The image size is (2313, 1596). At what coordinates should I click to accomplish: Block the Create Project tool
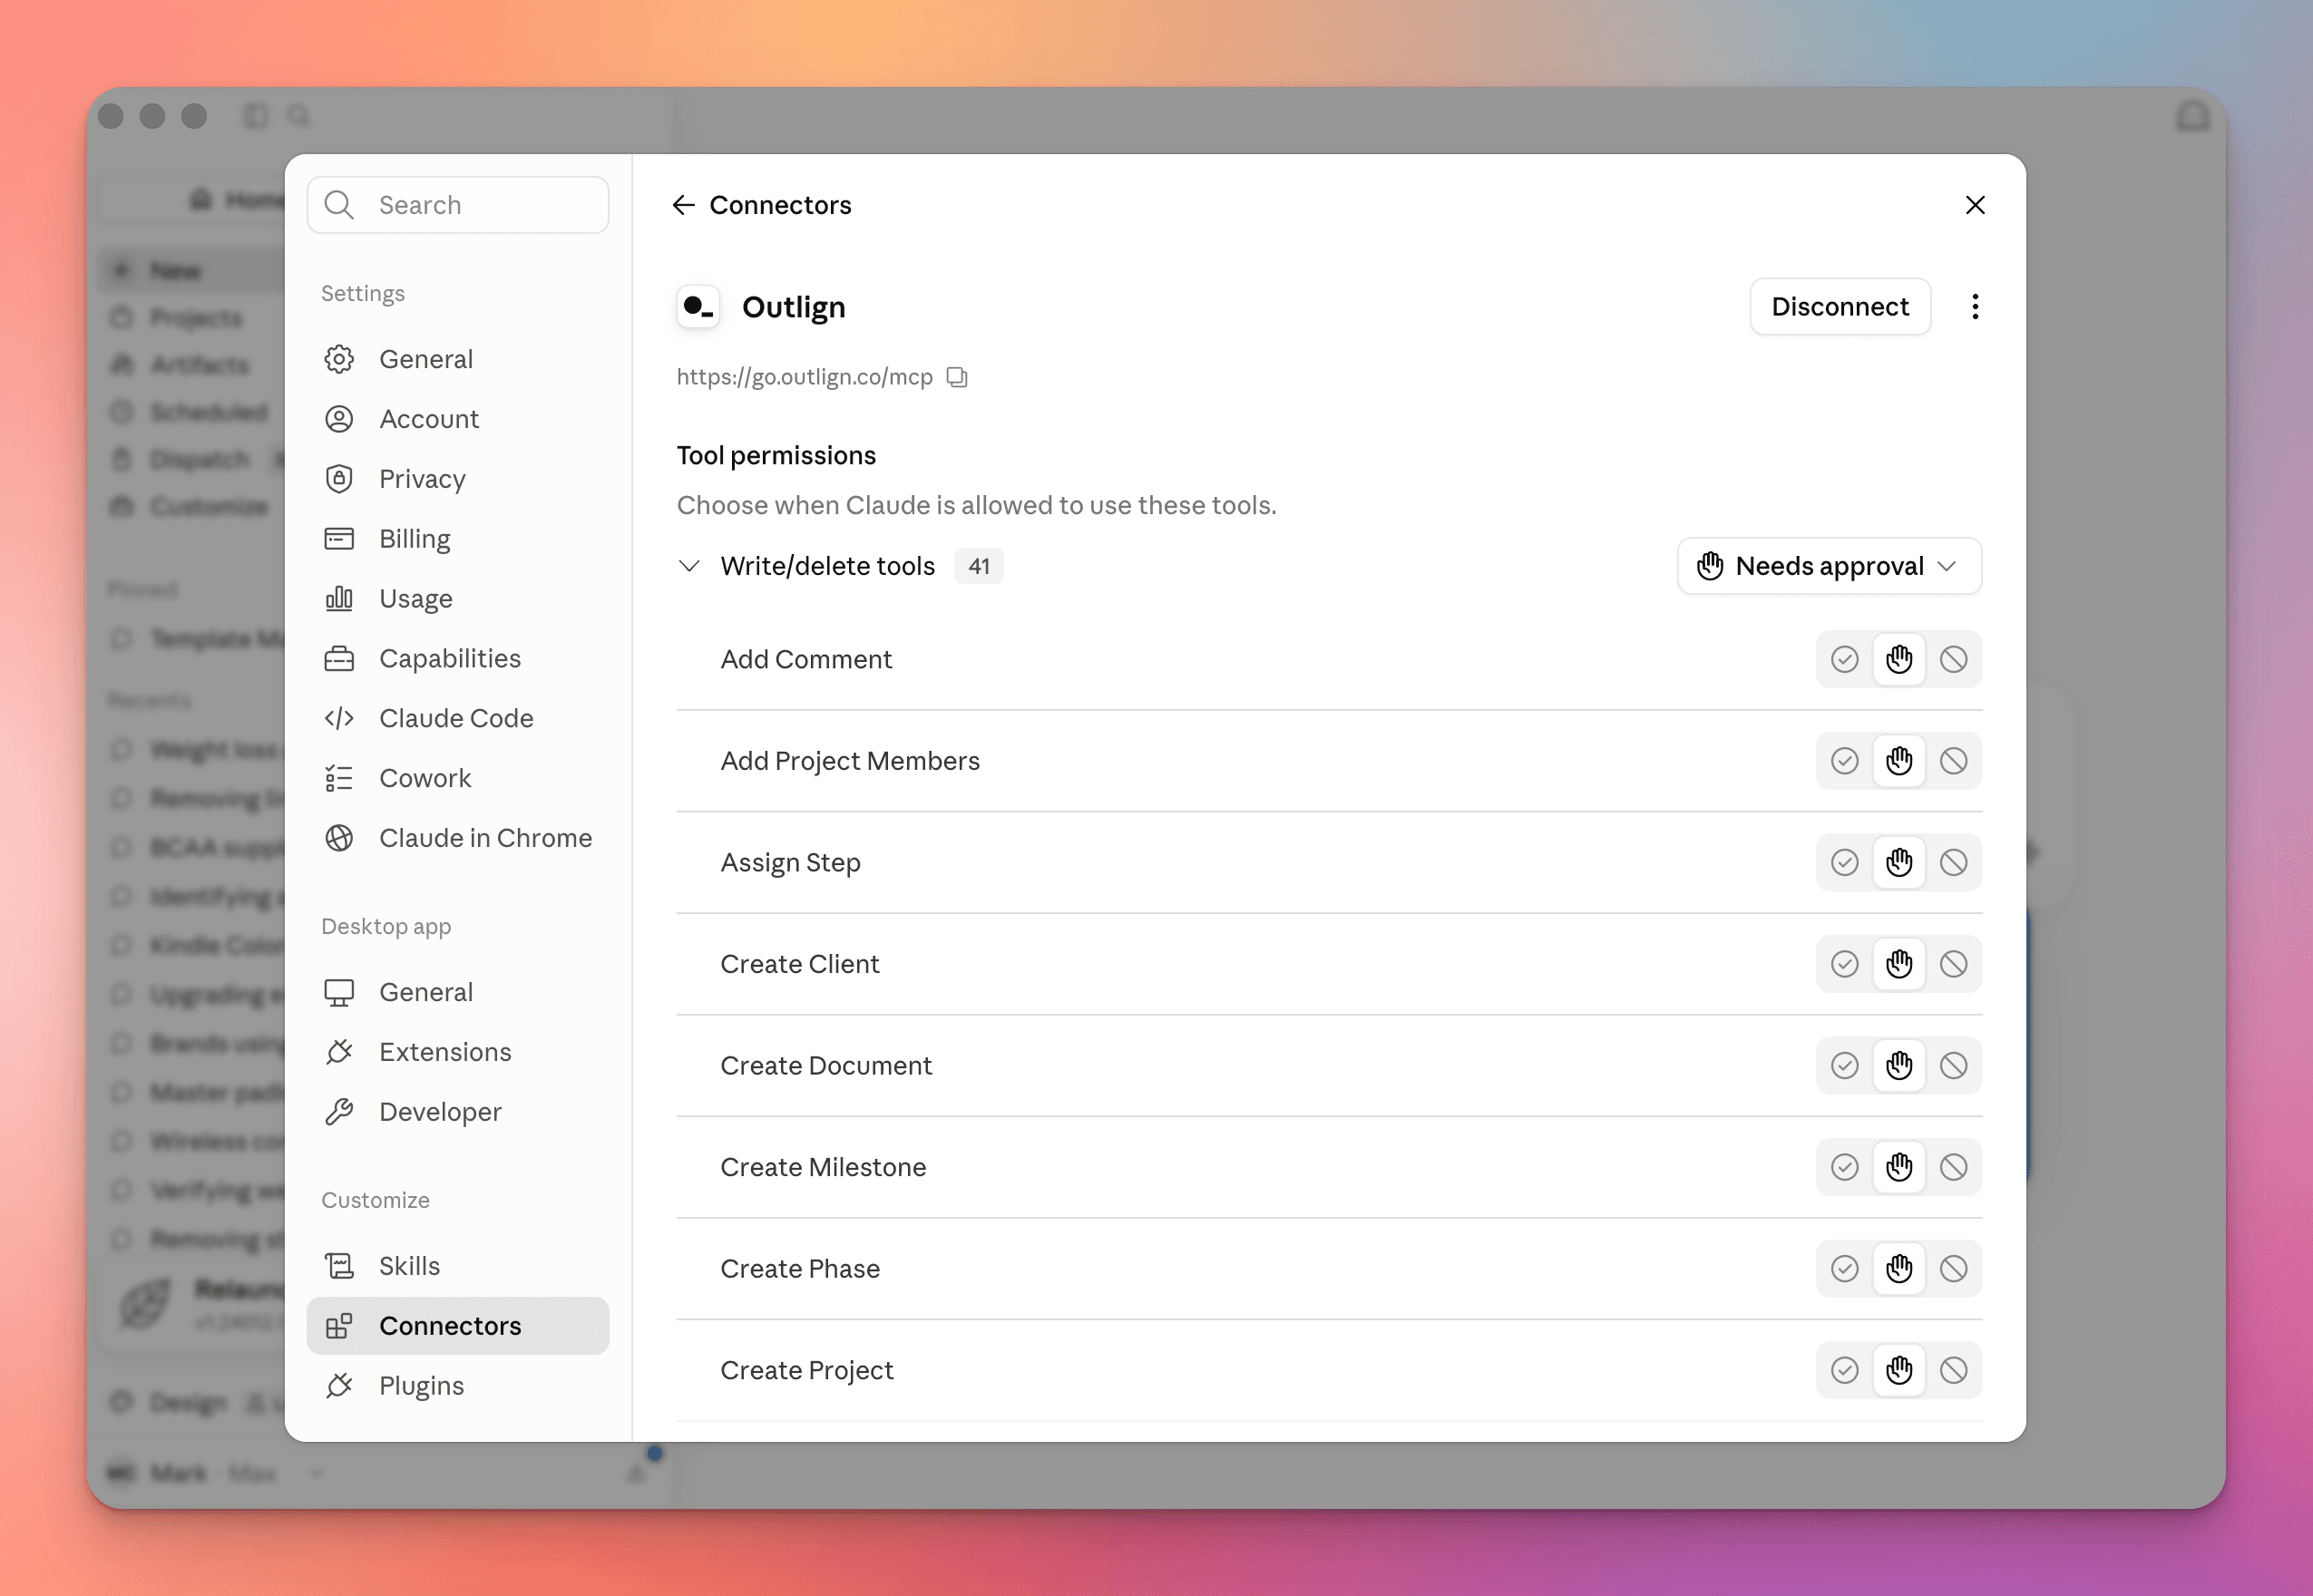[1953, 1370]
